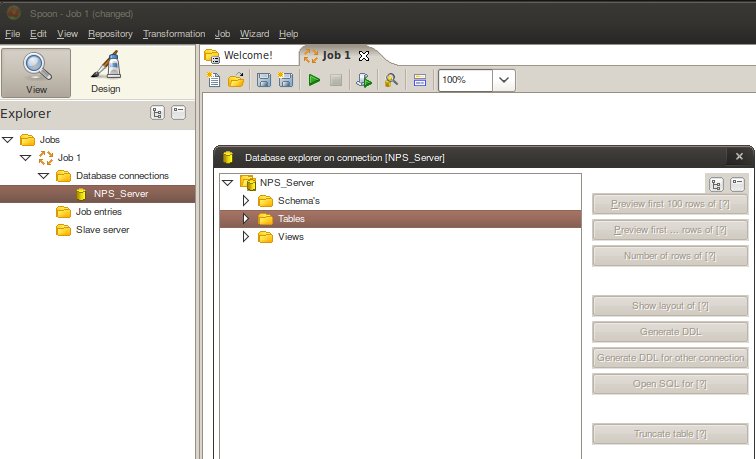756x459 pixels.
Task: Collapse the Job 1 tree node arrow
Action: [x=26, y=158]
